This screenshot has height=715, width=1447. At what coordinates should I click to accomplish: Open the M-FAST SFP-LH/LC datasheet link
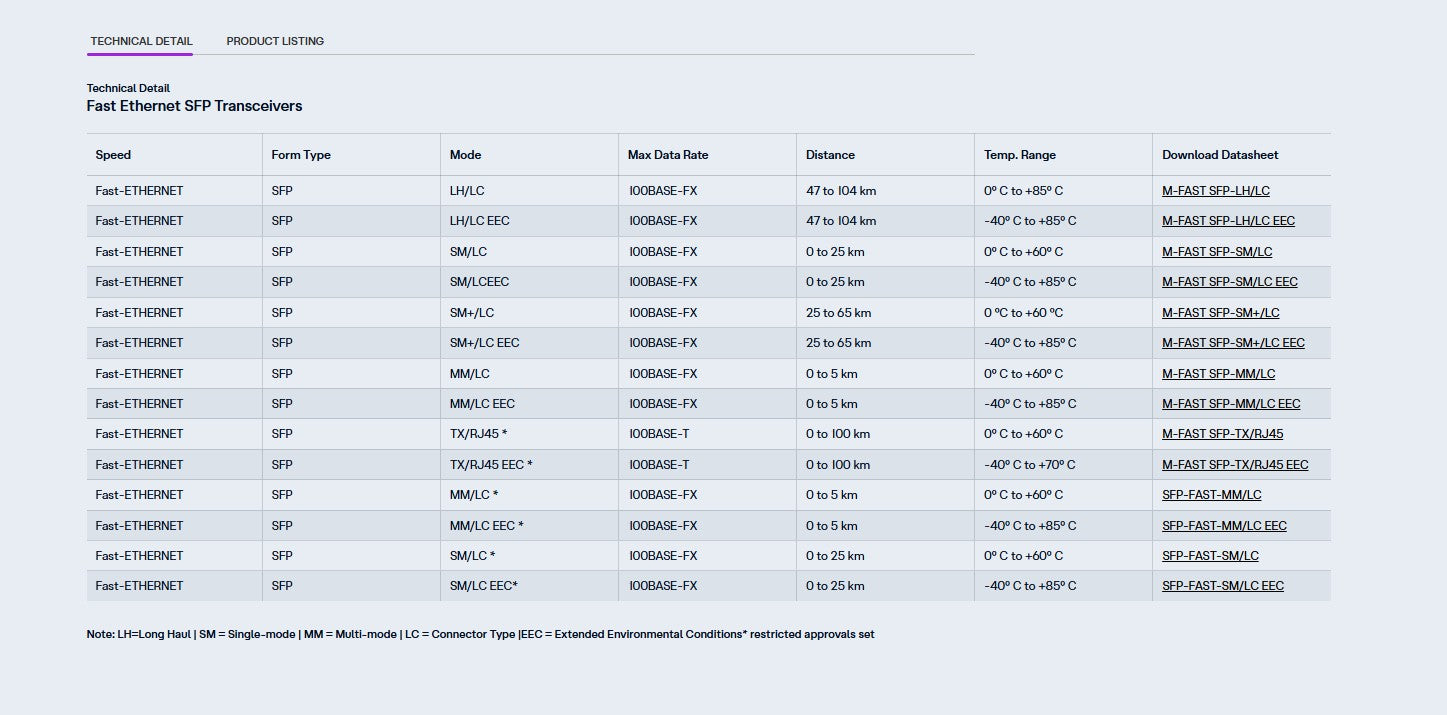coord(1215,191)
